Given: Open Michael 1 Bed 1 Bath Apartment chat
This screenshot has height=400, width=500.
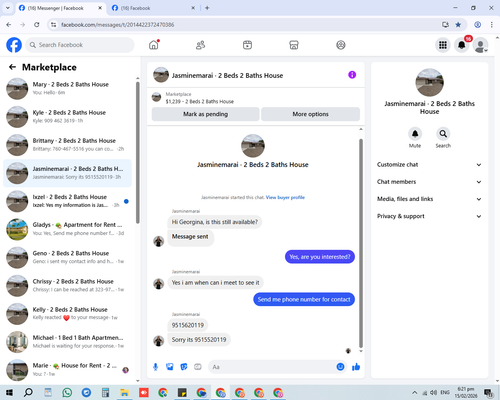Looking at the screenshot, I should [x=67, y=342].
